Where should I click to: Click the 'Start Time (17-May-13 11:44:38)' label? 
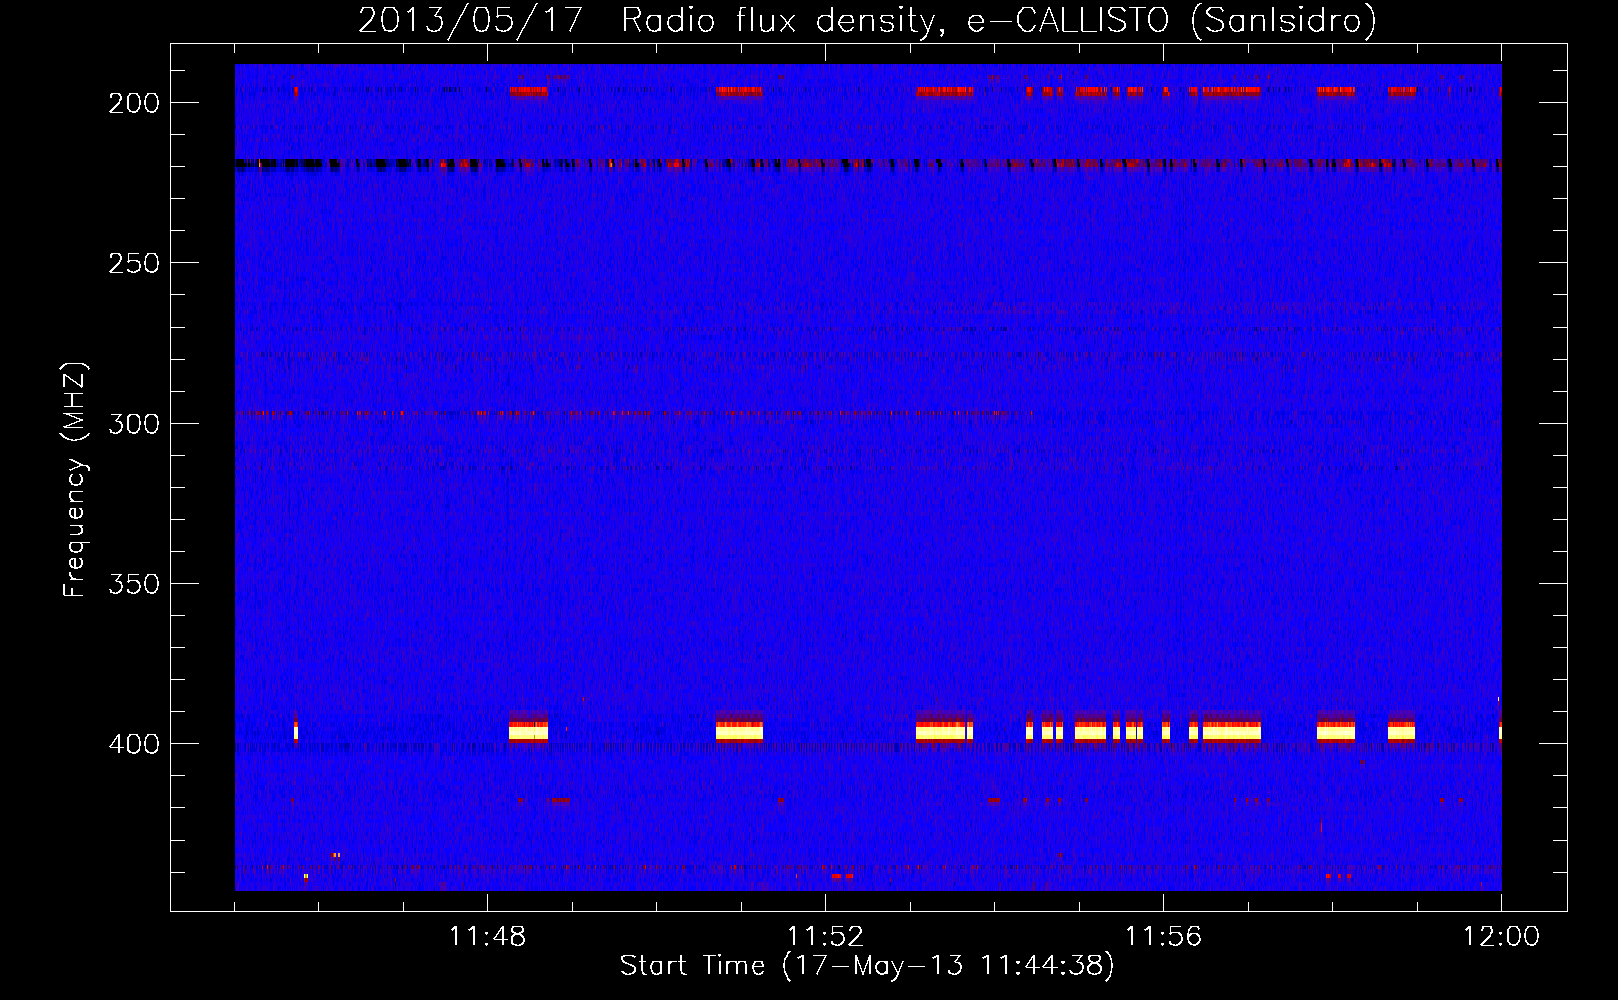(x=867, y=966)
